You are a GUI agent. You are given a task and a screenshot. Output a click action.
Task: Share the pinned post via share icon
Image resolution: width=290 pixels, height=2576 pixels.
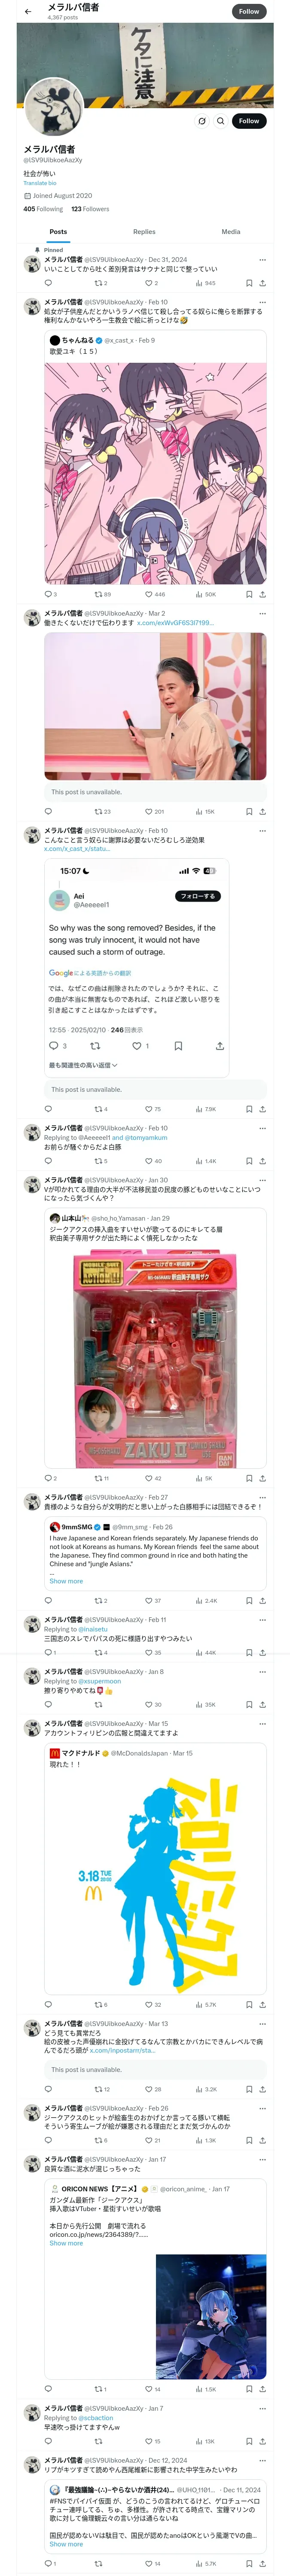[263, 283]
